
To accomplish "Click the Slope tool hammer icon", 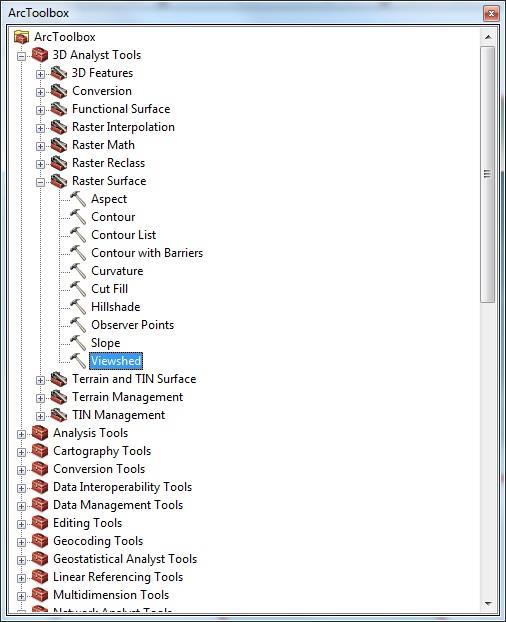I will pos(78,343).
